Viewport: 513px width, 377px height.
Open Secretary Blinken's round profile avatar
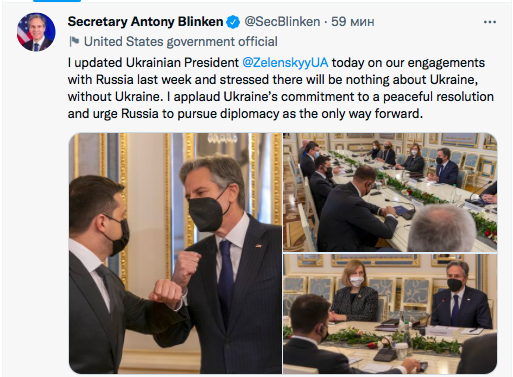(36, 32)
